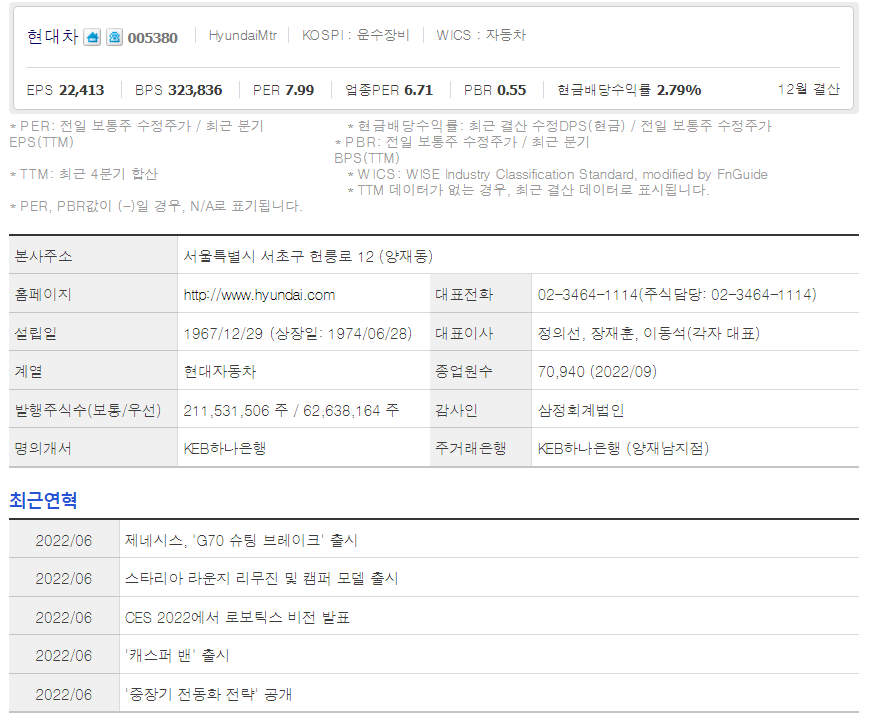Select the EPS value 22,413
The height and width of the screenshot is (723, 876).
tap(82, 90)
